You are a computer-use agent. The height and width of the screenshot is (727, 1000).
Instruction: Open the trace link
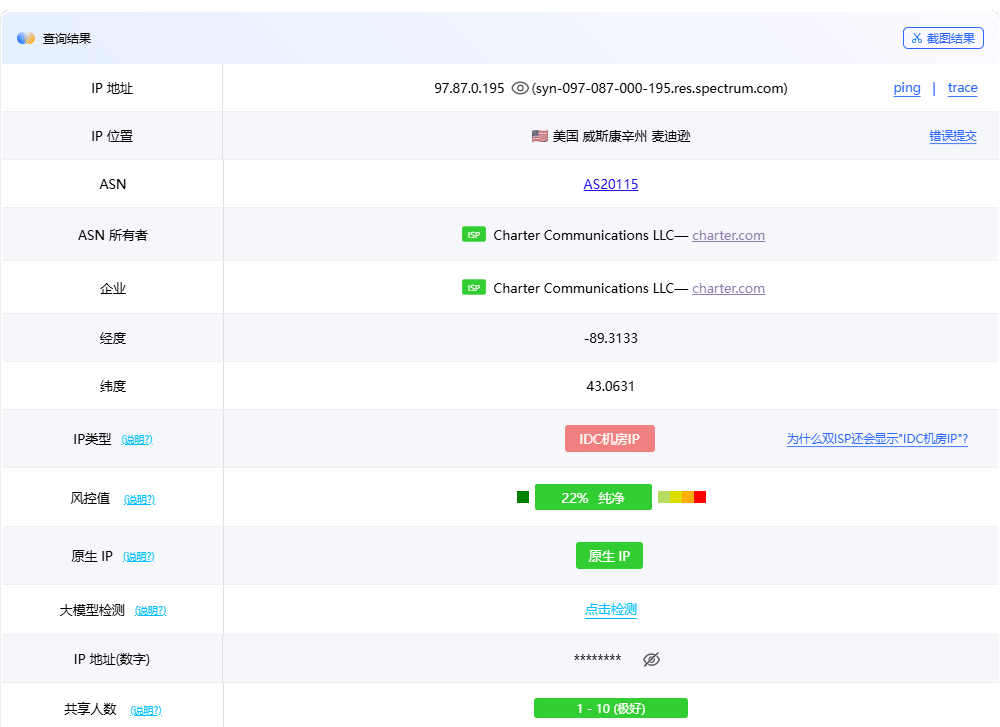pyautogui.click(x=962, y=88)
